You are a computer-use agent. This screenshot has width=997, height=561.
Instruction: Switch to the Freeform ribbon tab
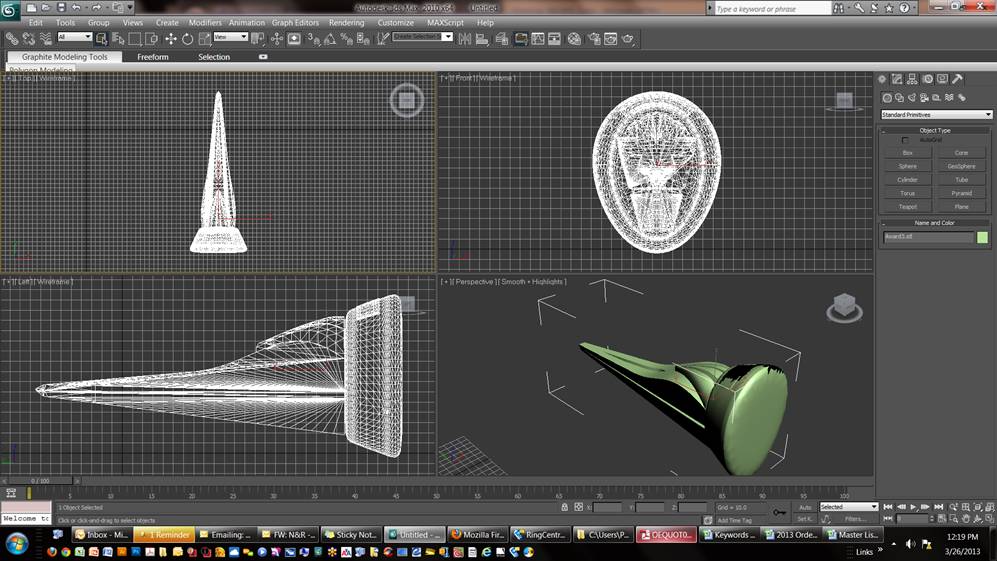pyautogui.click(x=153, y=57)
